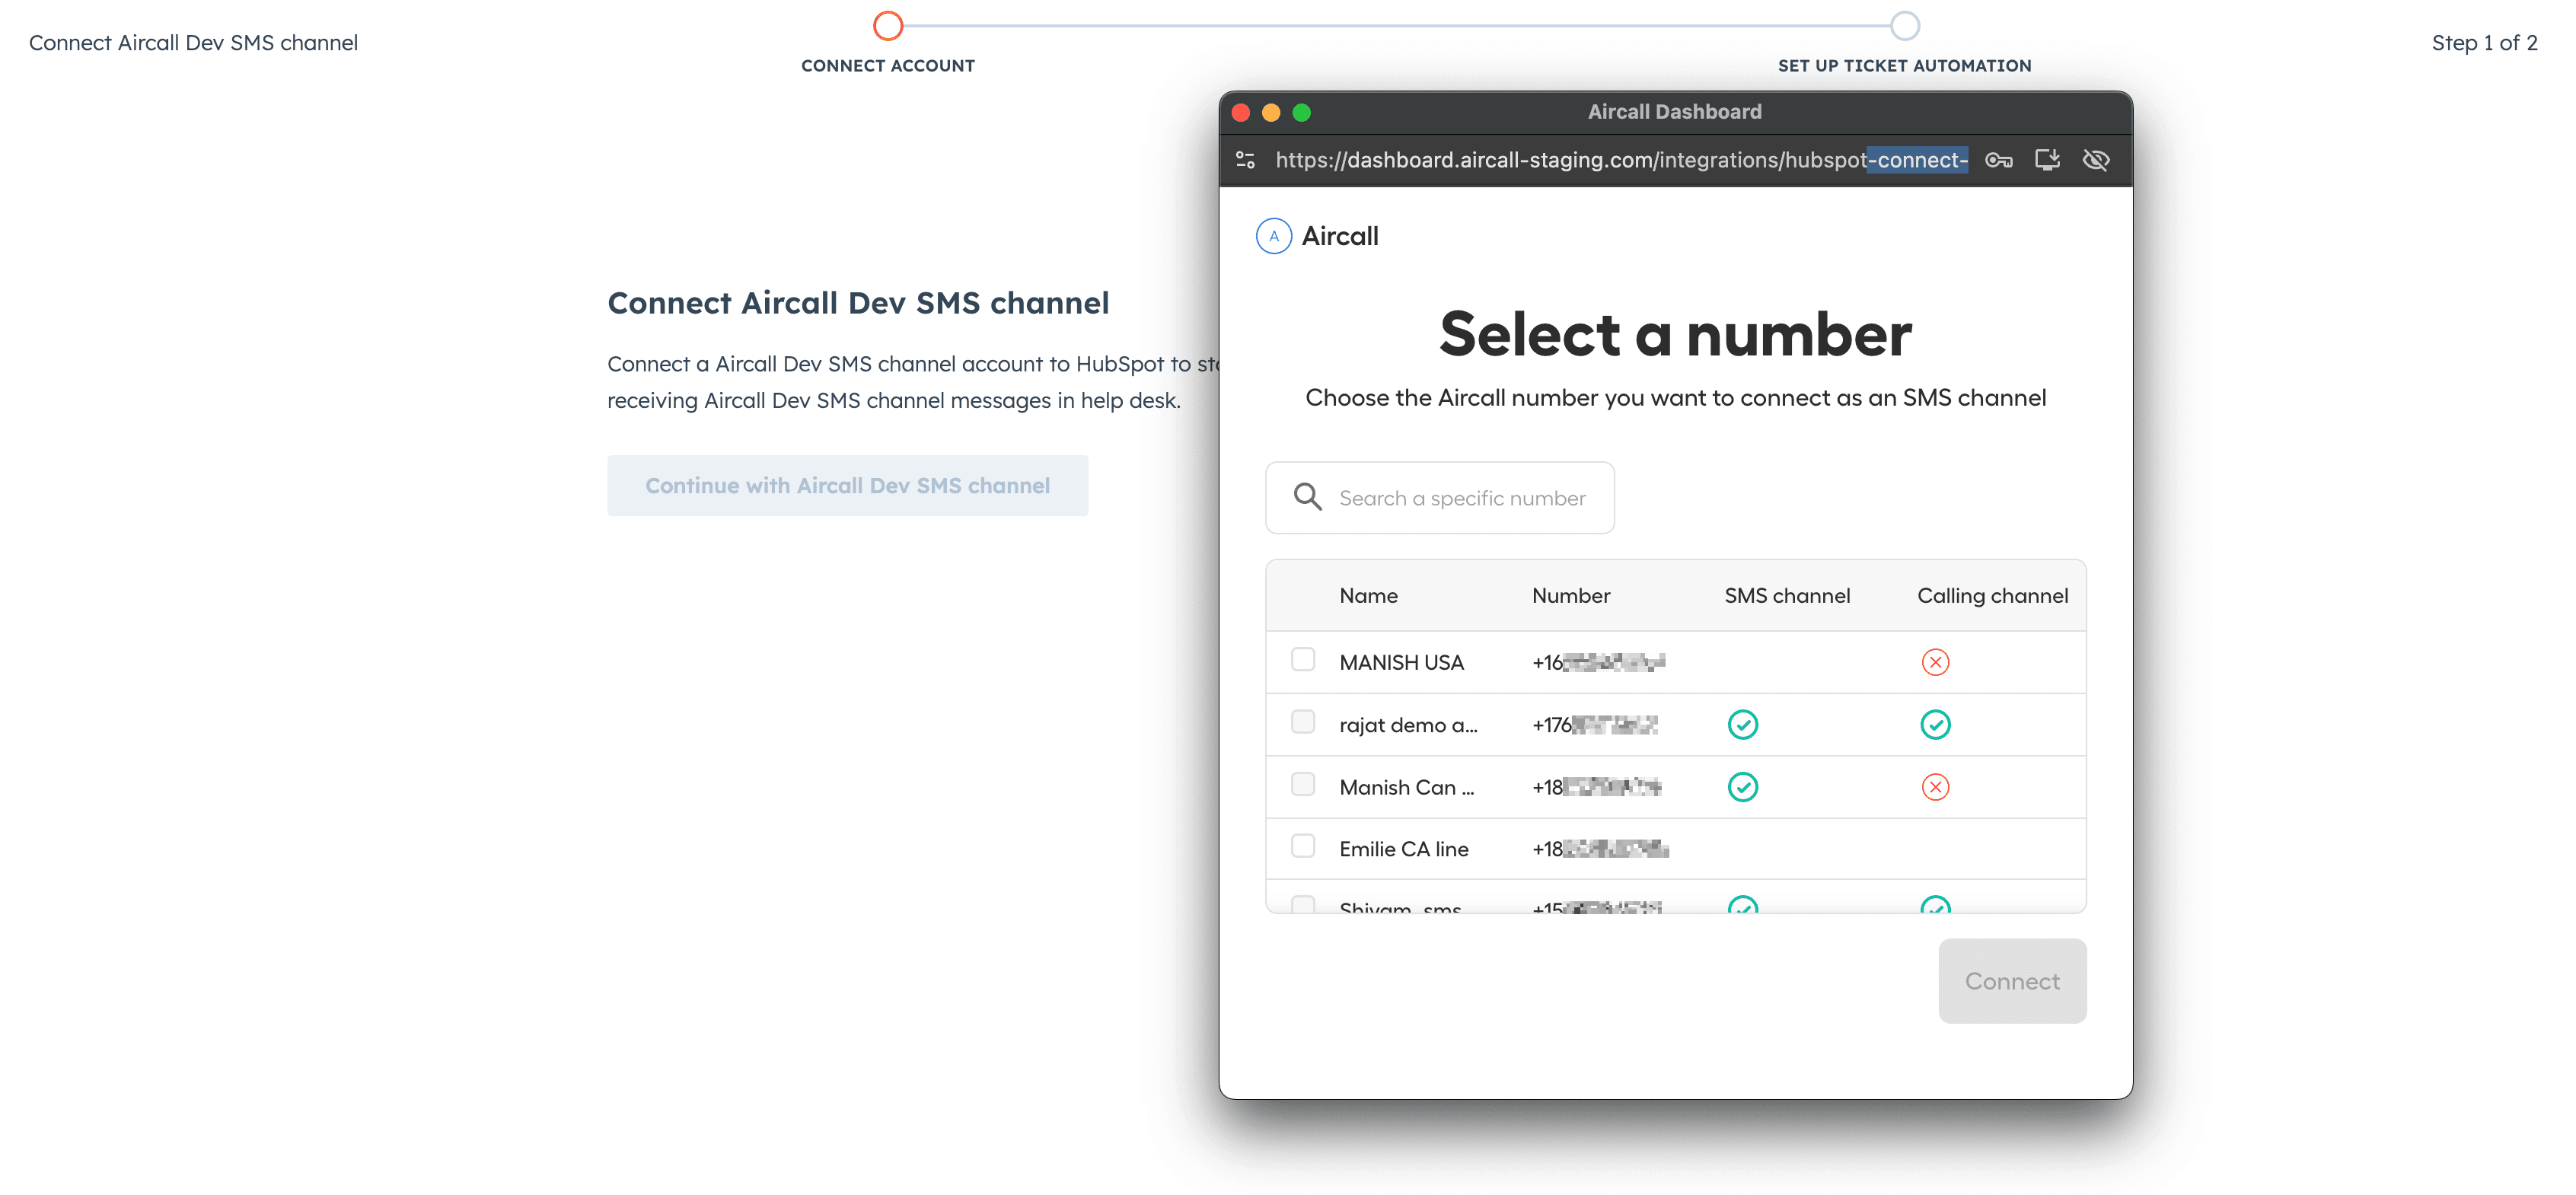Click the install app icon in address bar

coord(2047,160)
